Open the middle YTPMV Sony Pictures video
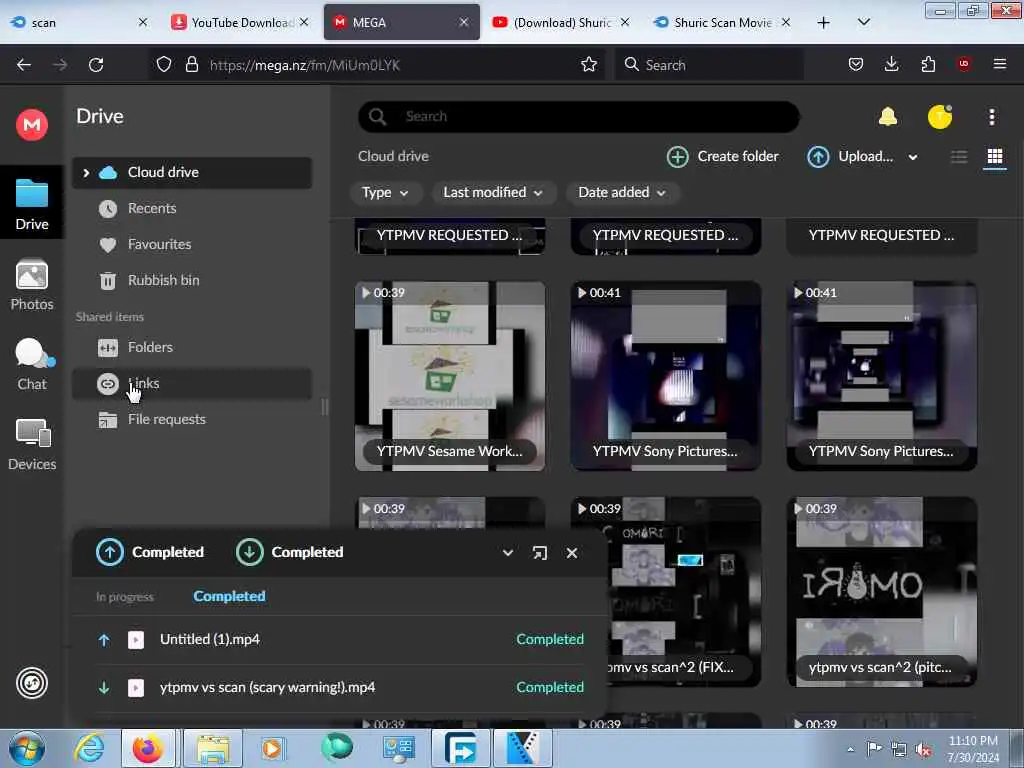The image size is (1024, 768). tap(665, 376)
